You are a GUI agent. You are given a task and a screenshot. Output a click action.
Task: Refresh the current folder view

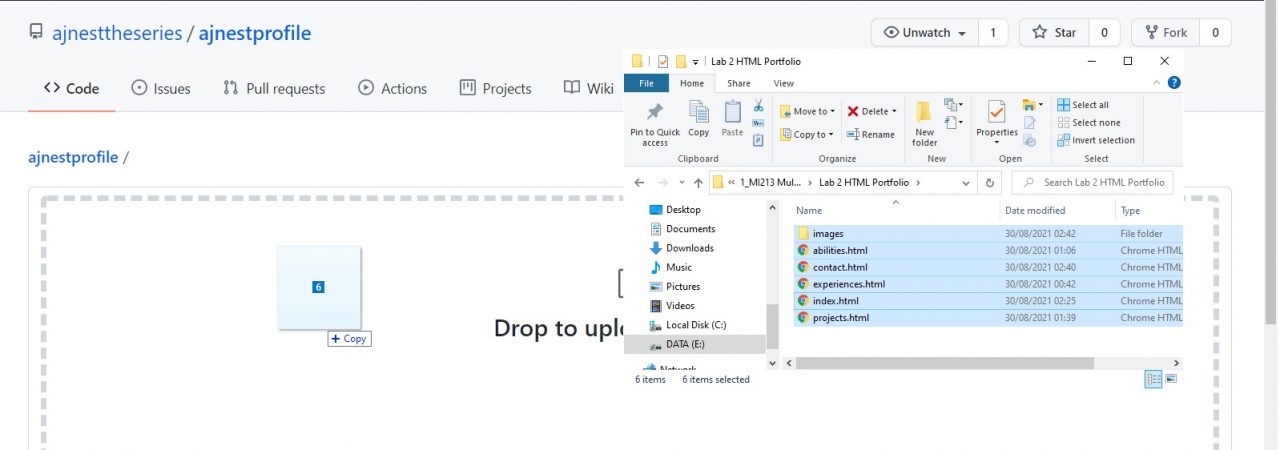coord(990,183)
